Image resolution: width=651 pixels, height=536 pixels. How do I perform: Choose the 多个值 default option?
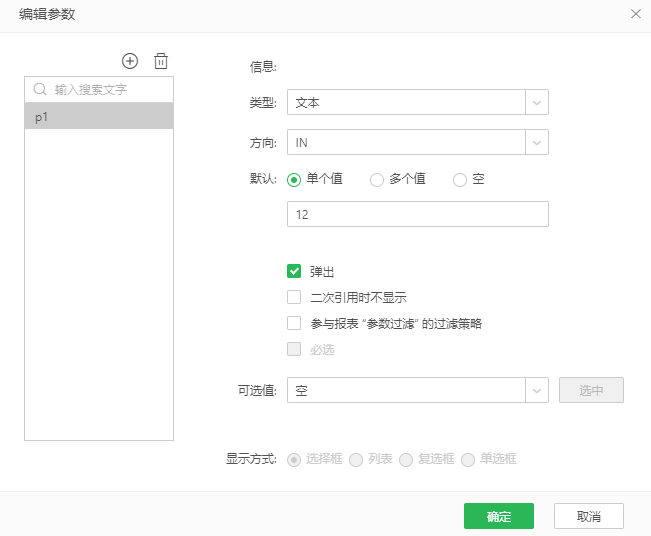(377, 180)
